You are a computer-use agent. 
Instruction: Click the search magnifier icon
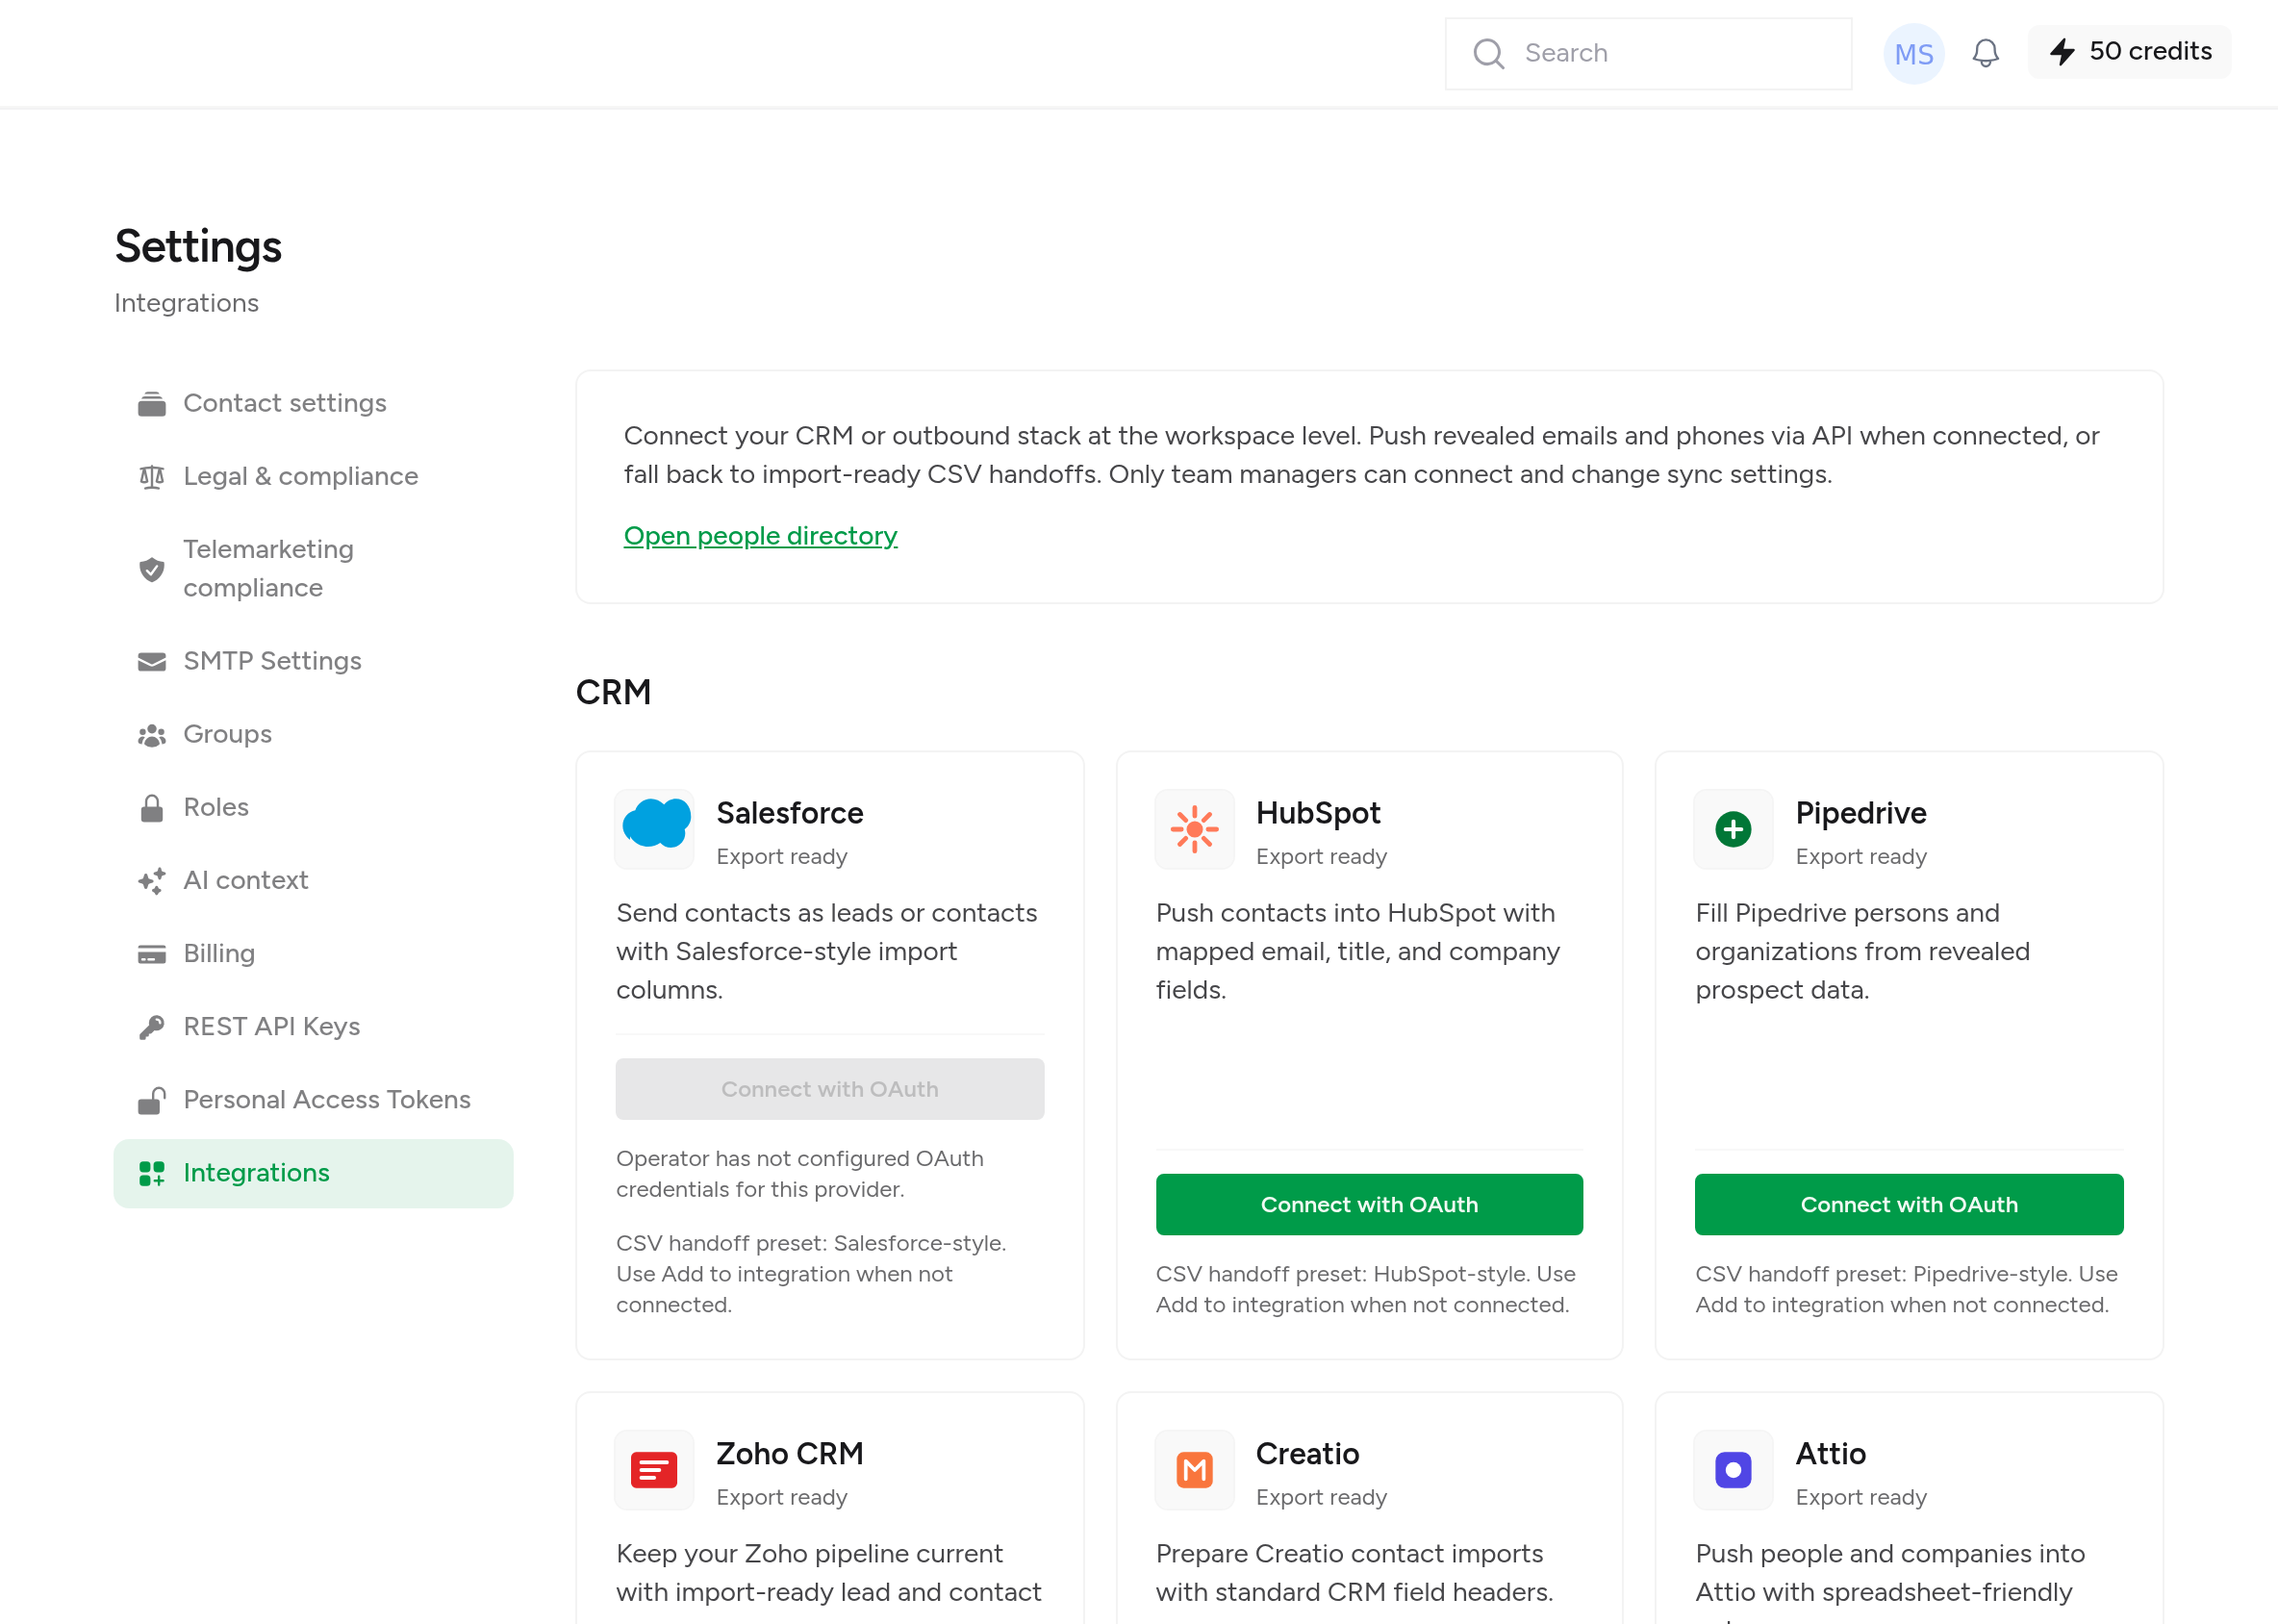click(1488, 53)
